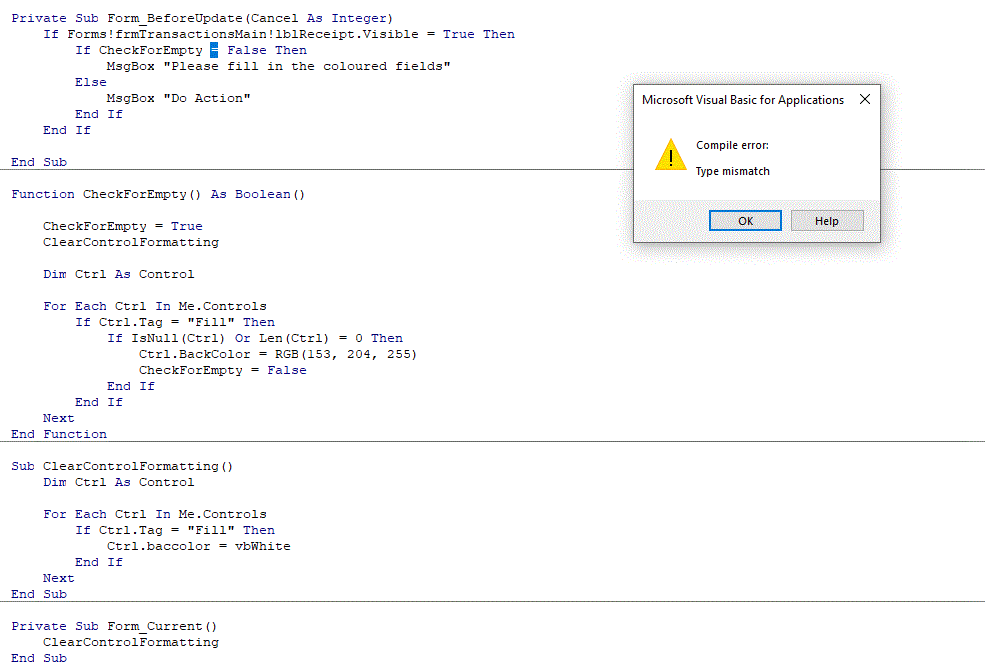Click the 'If IsNull(Ctrl) Or Len(Ctrl) = 0' line
Viewport: 985px width, 670px height.
254,338
